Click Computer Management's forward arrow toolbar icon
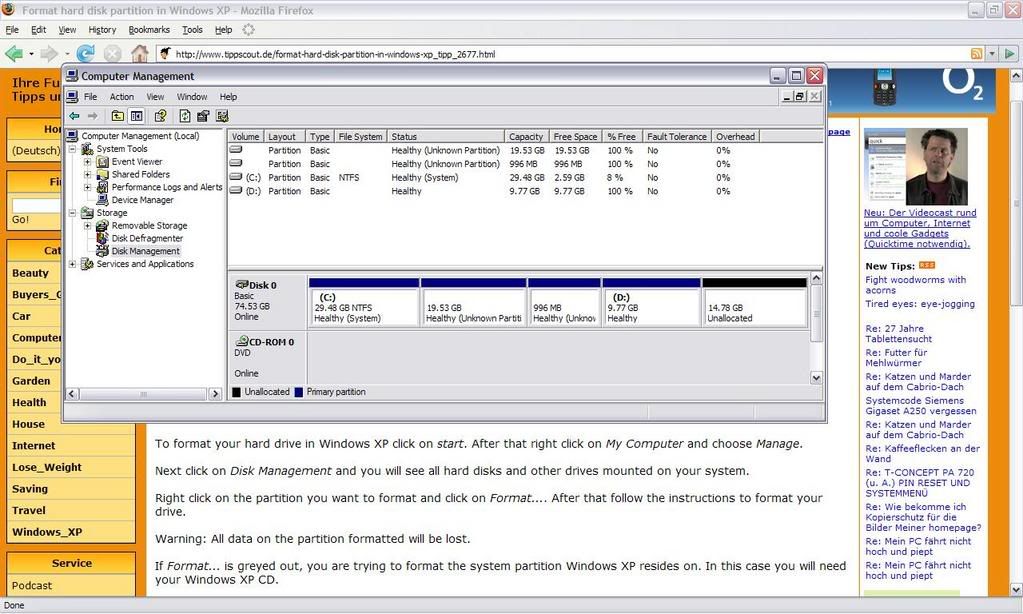Screen dimensions: 1023x614 coord(93,116)
